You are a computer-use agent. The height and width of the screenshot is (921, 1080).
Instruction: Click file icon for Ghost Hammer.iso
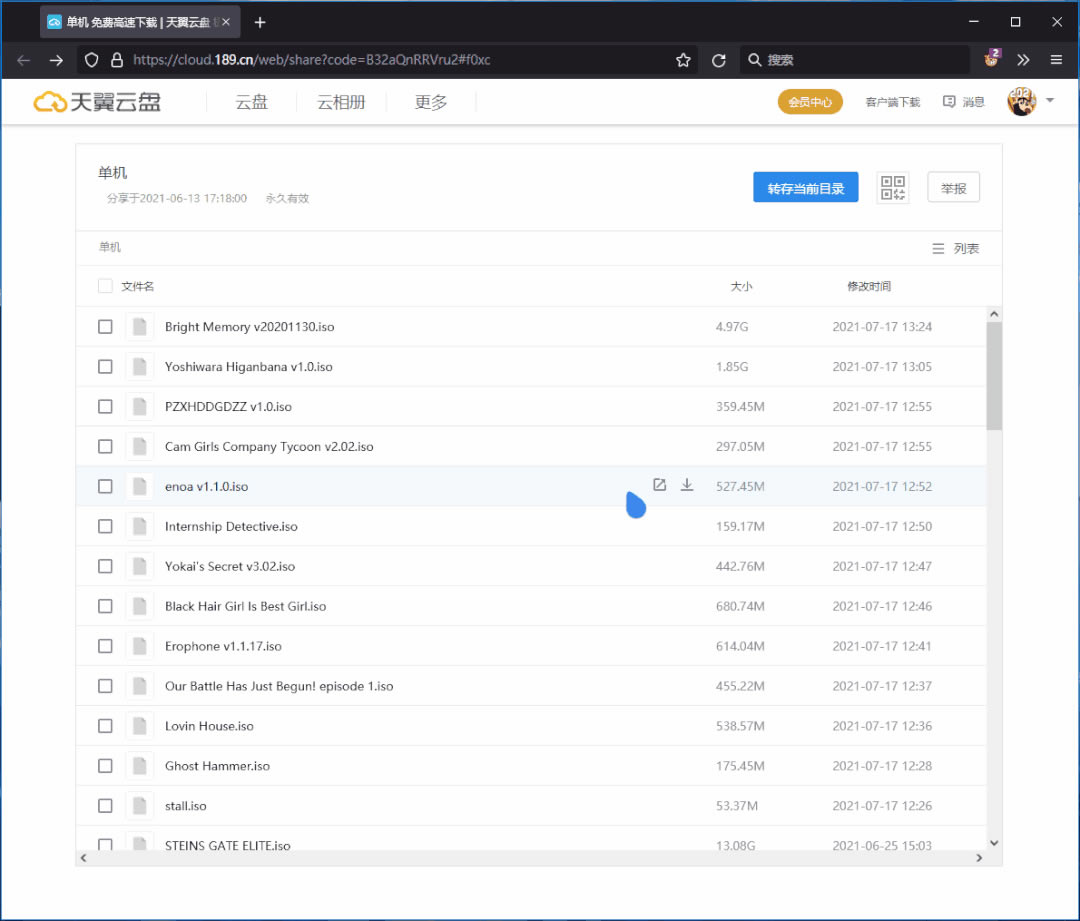pyautogui.click(x=140, y=766)
